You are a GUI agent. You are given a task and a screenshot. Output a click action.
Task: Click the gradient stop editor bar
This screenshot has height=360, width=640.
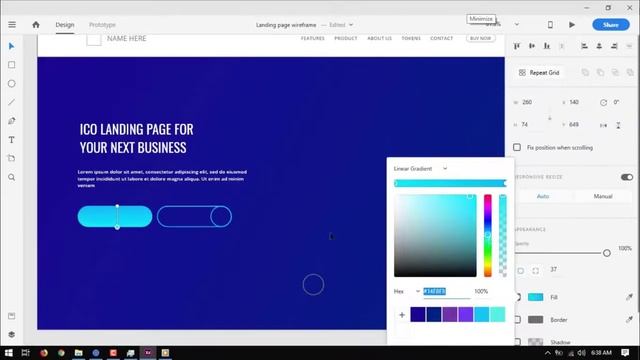[x=450, y=183]
